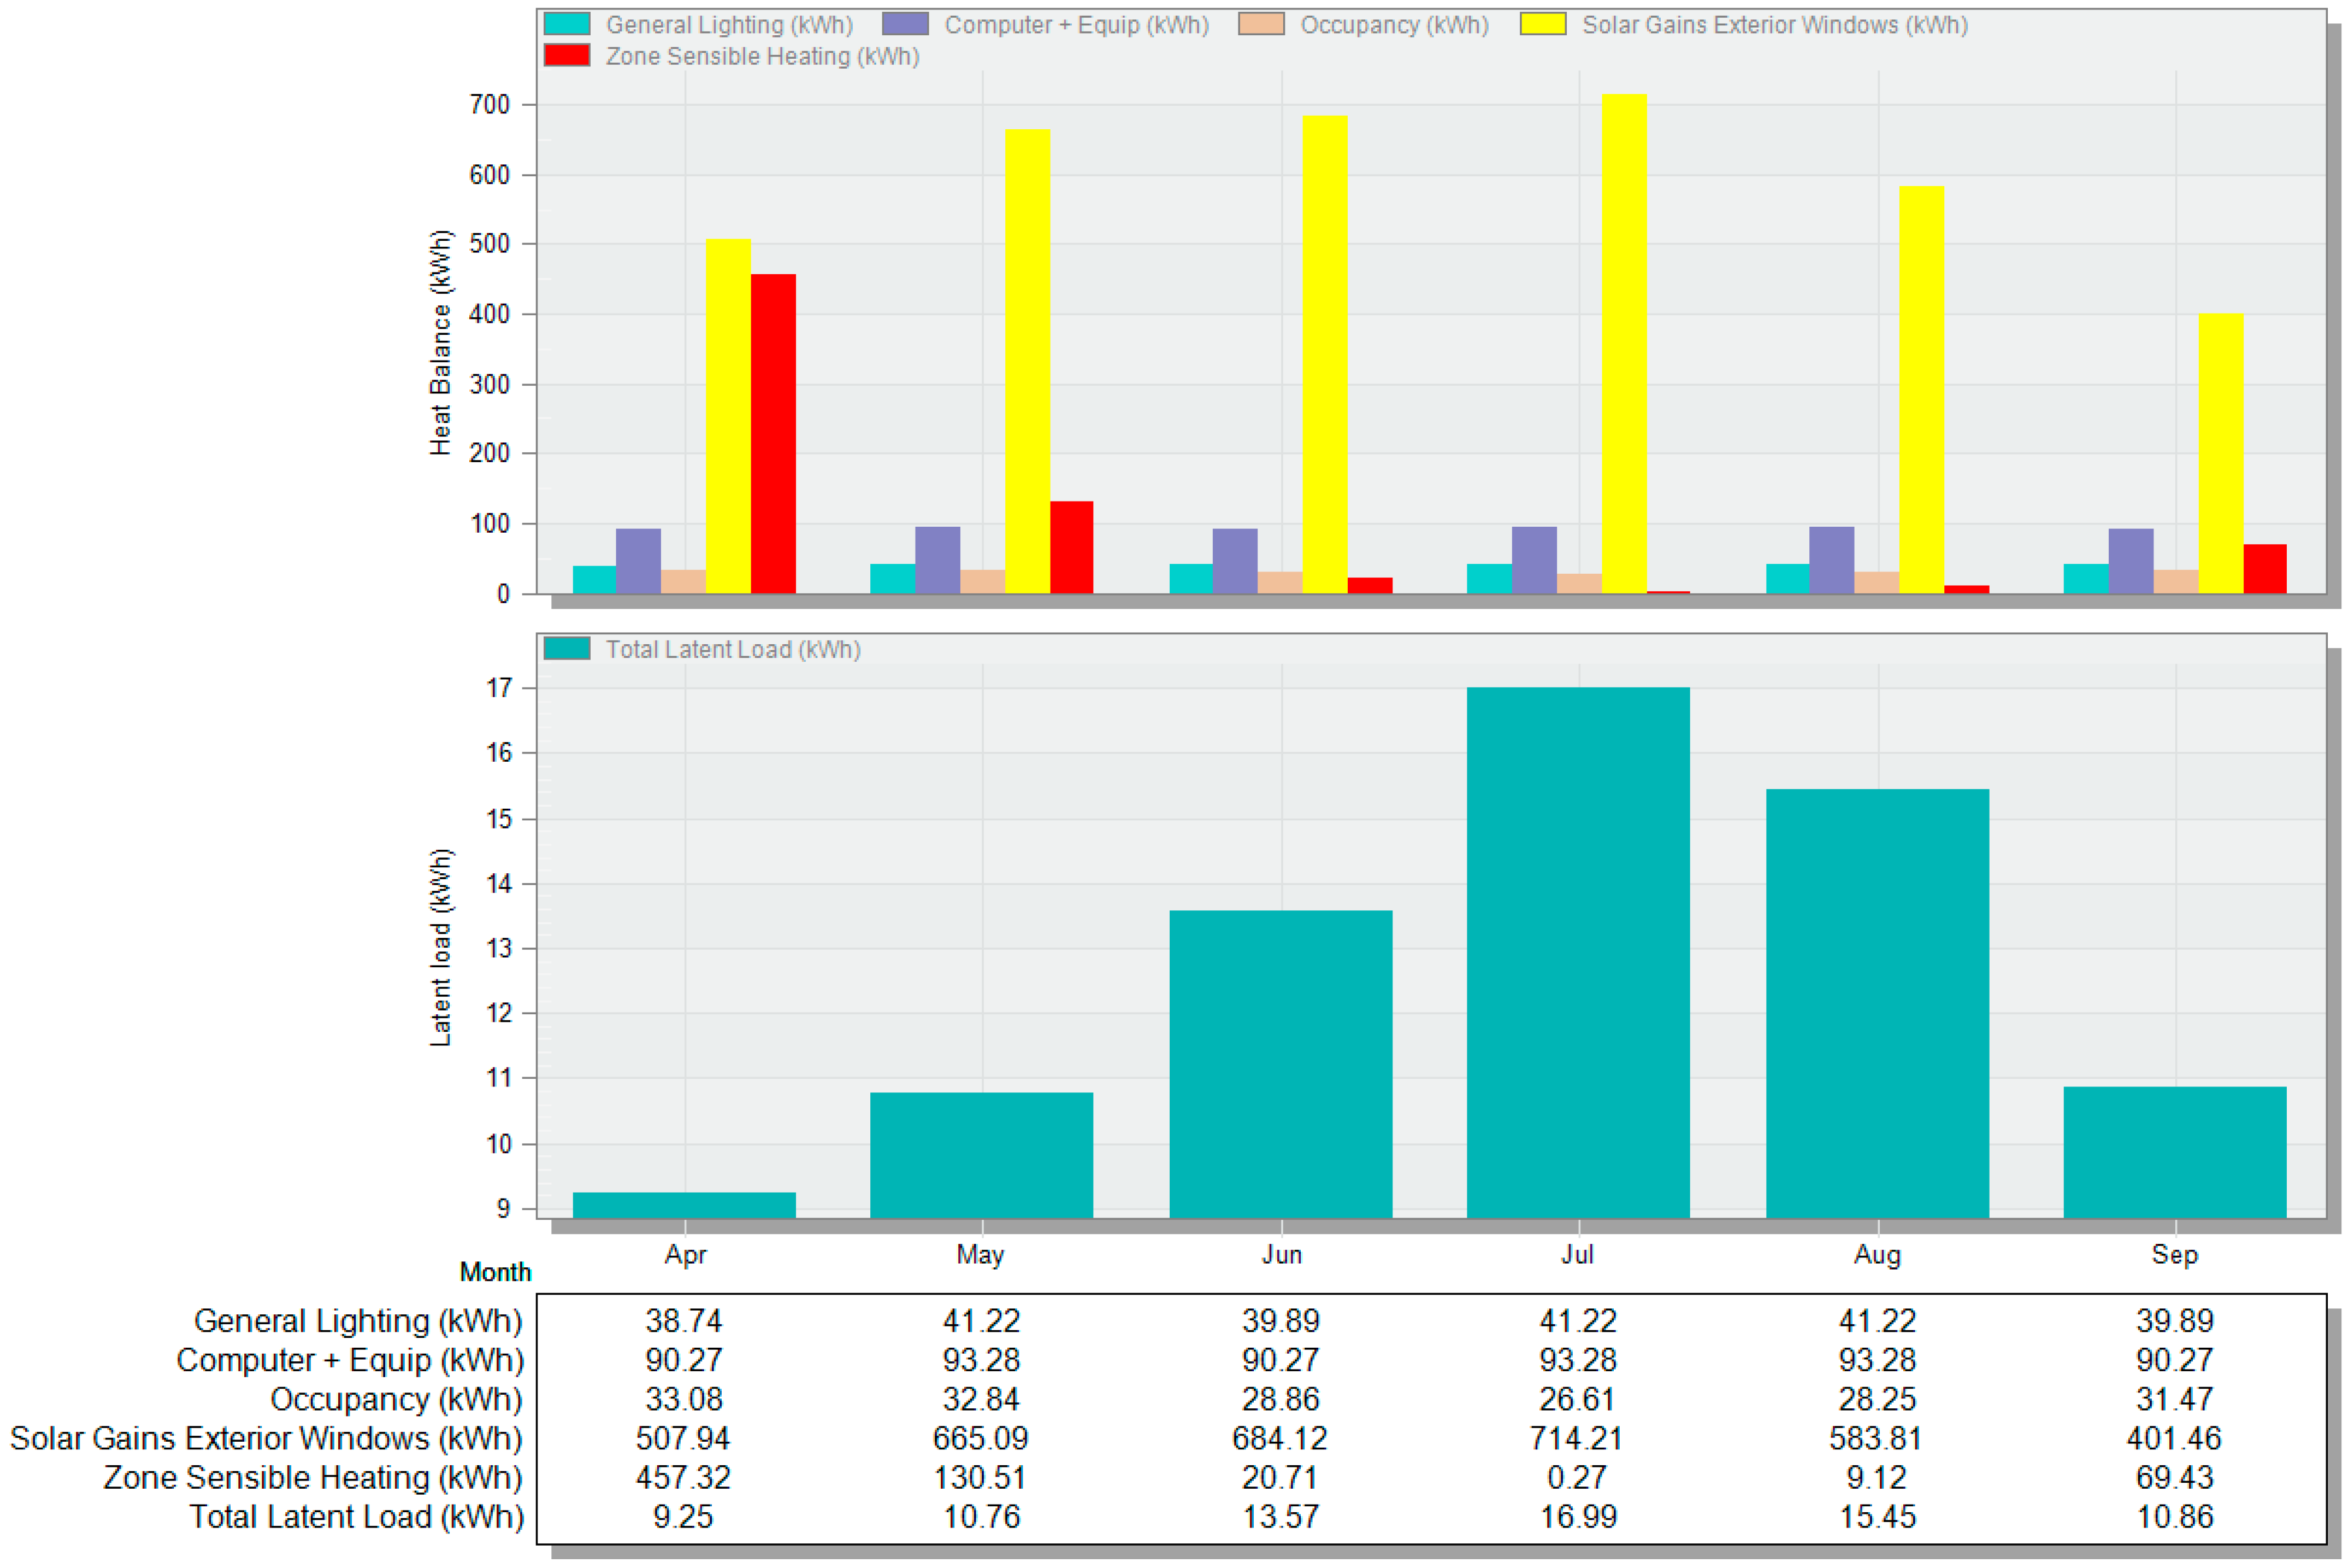
Task: Select the April zone heating red bar
Action: tap(773, 433)
